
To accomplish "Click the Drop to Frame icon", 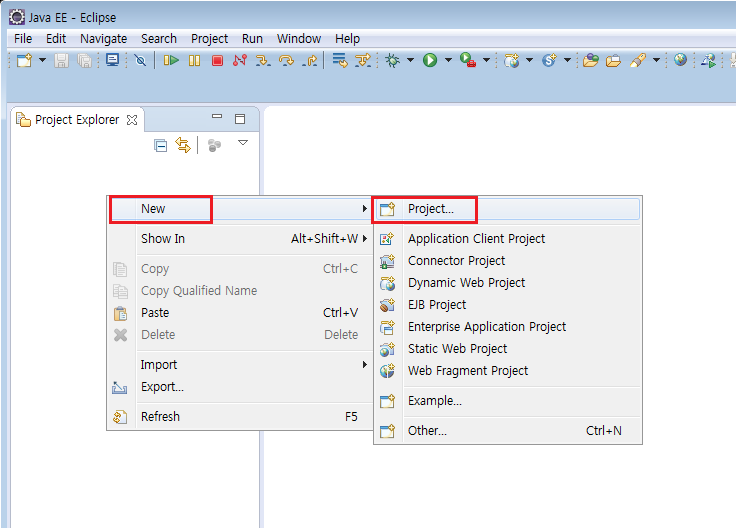I will [339, 61].
